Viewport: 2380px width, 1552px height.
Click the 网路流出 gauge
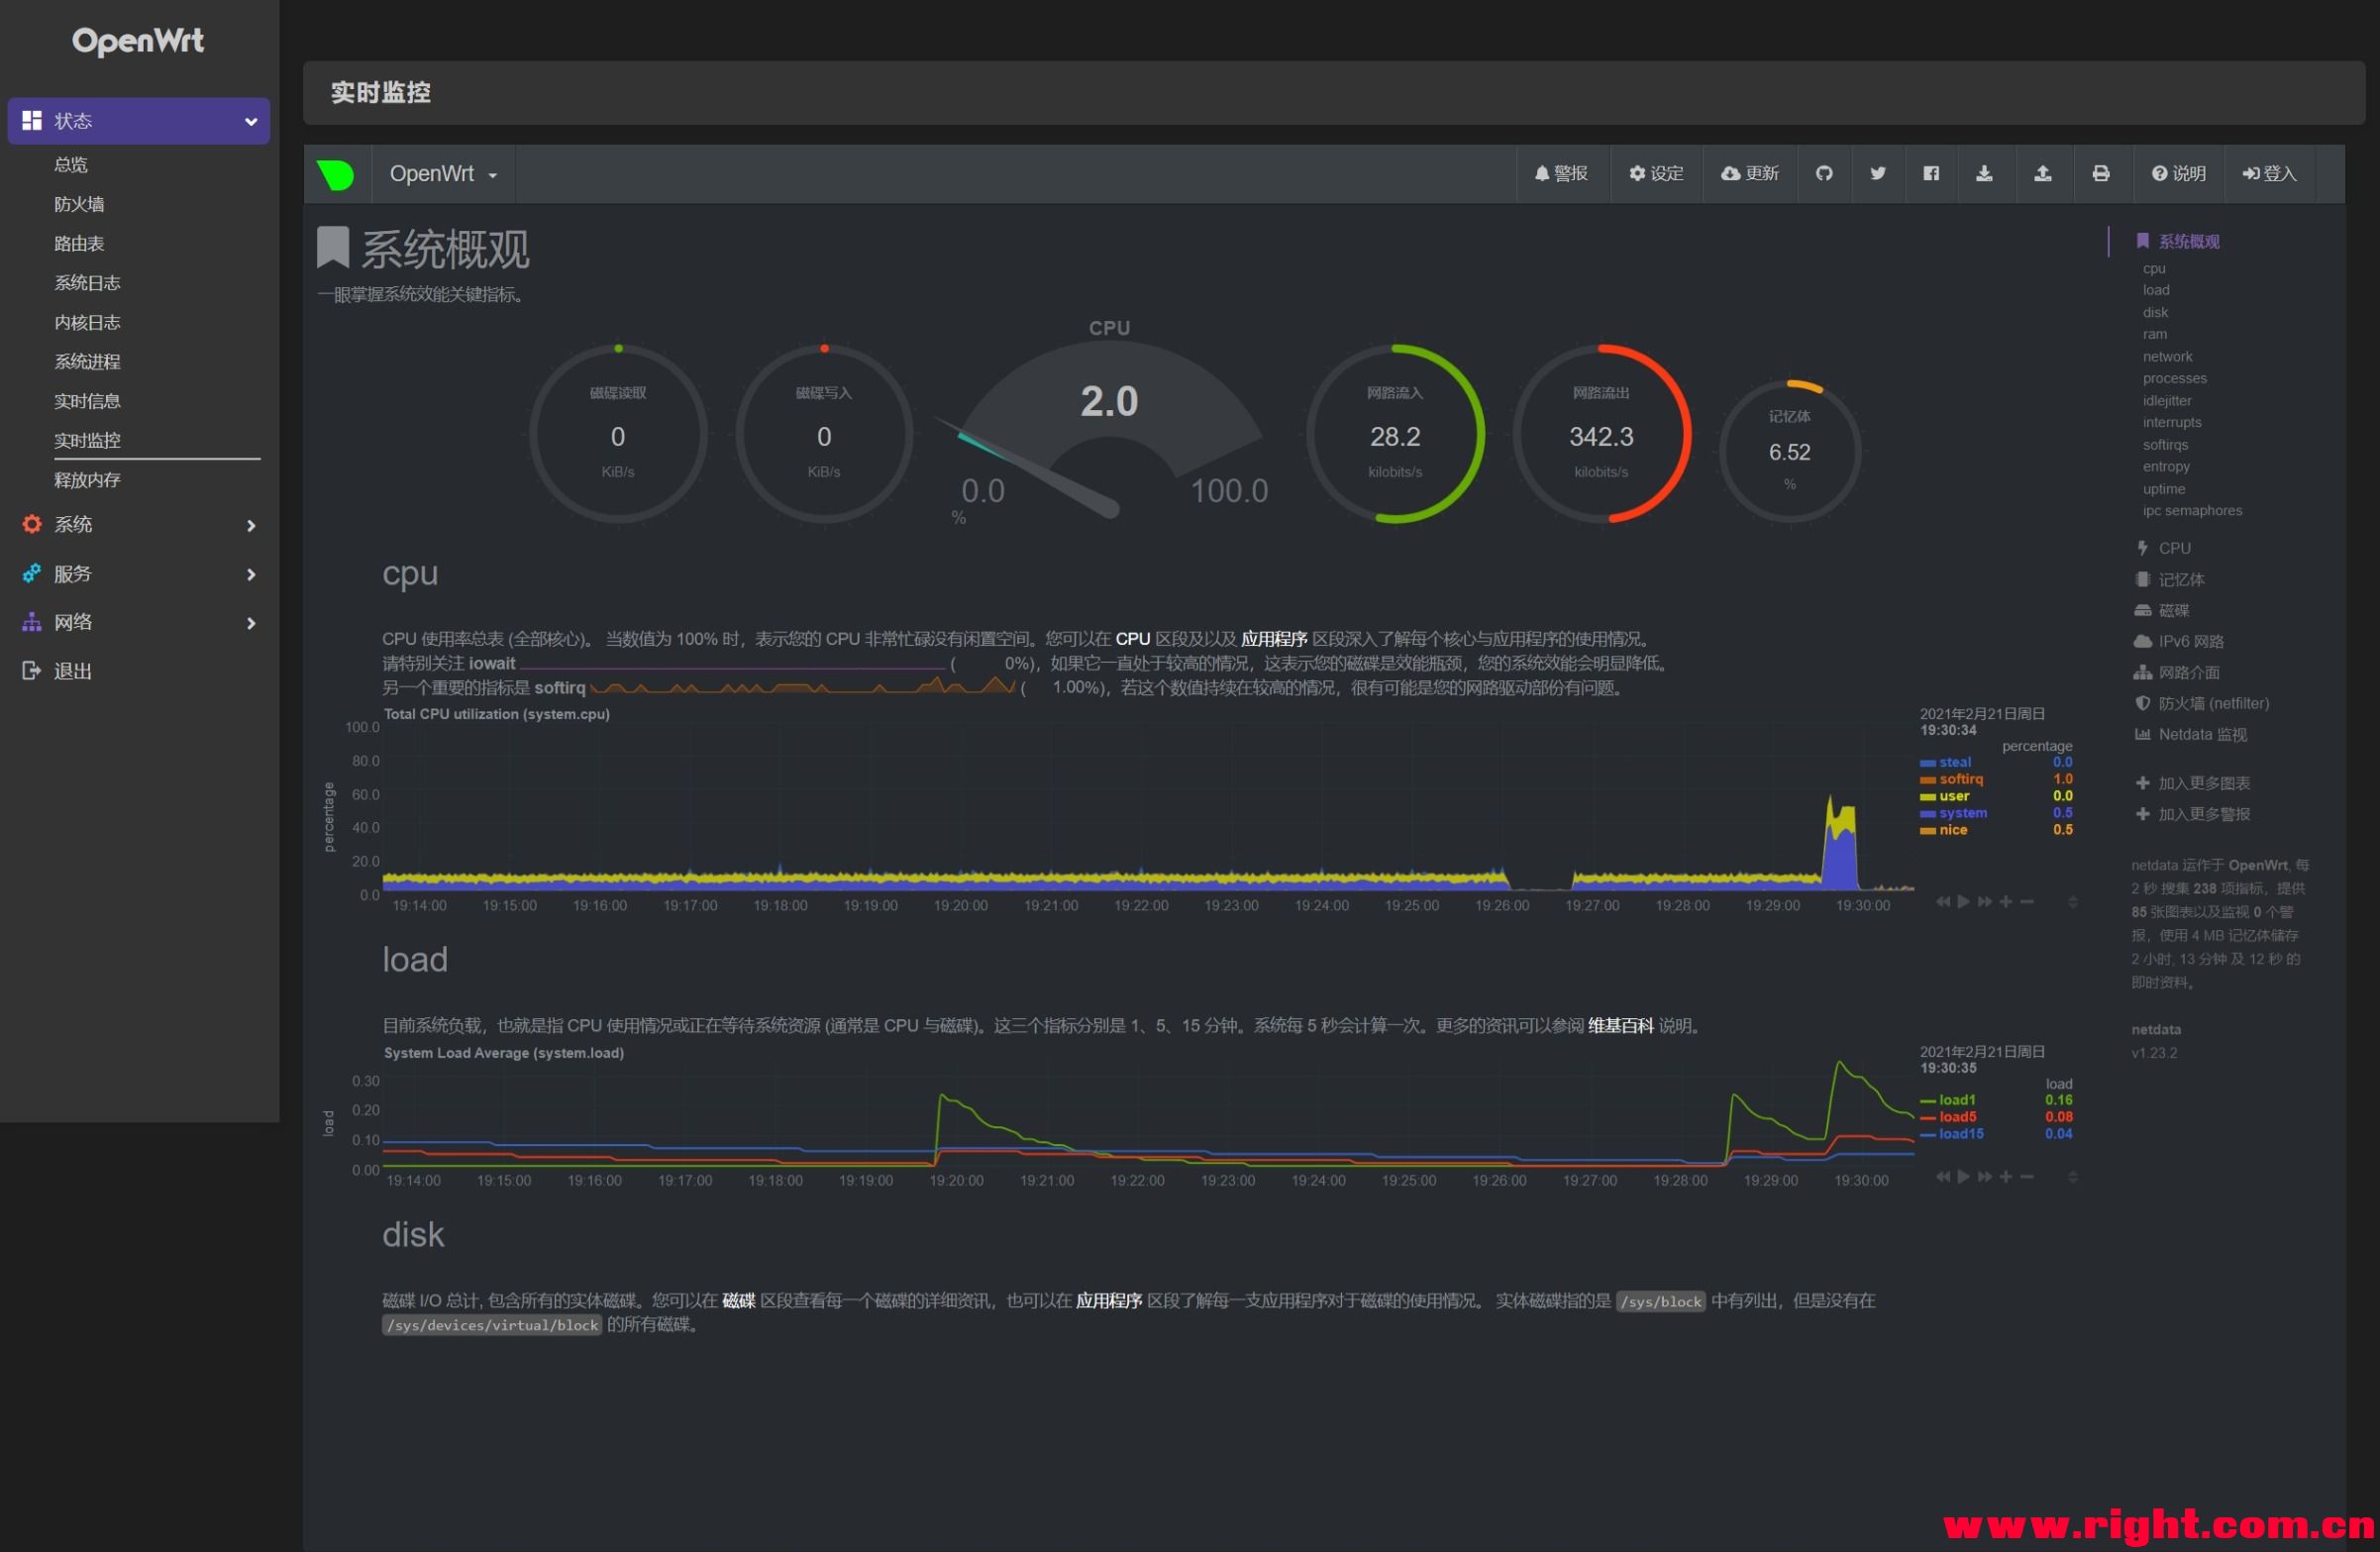(x=1601, y=434)
